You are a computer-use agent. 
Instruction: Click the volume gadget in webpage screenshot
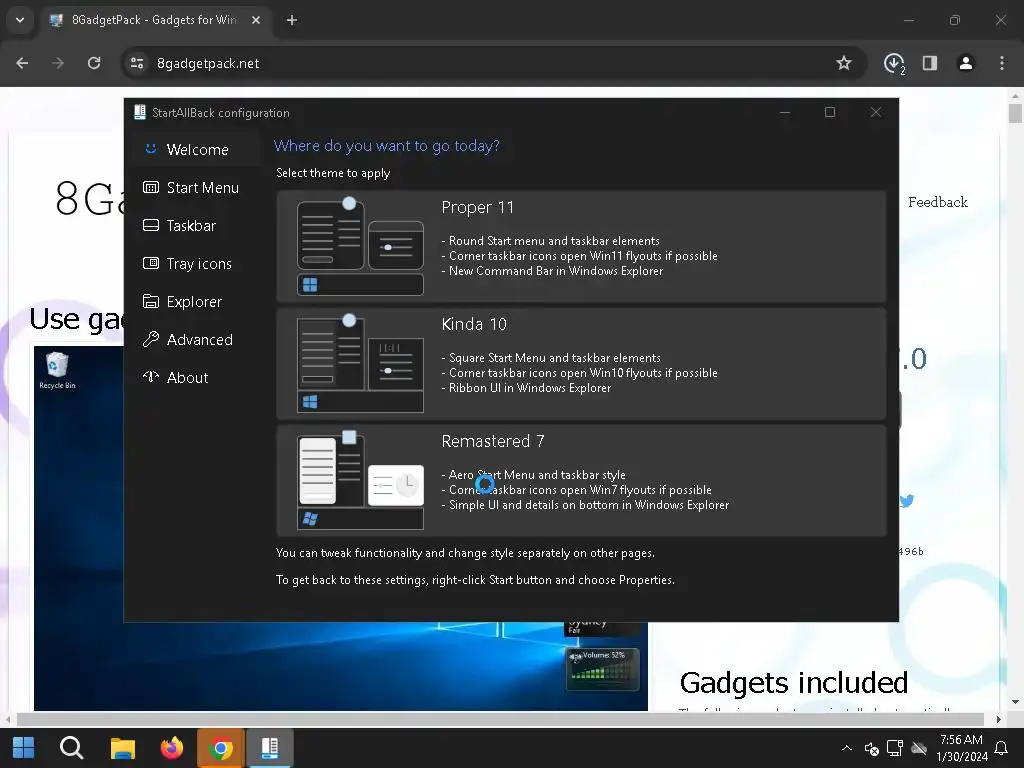tap(602, 669)
